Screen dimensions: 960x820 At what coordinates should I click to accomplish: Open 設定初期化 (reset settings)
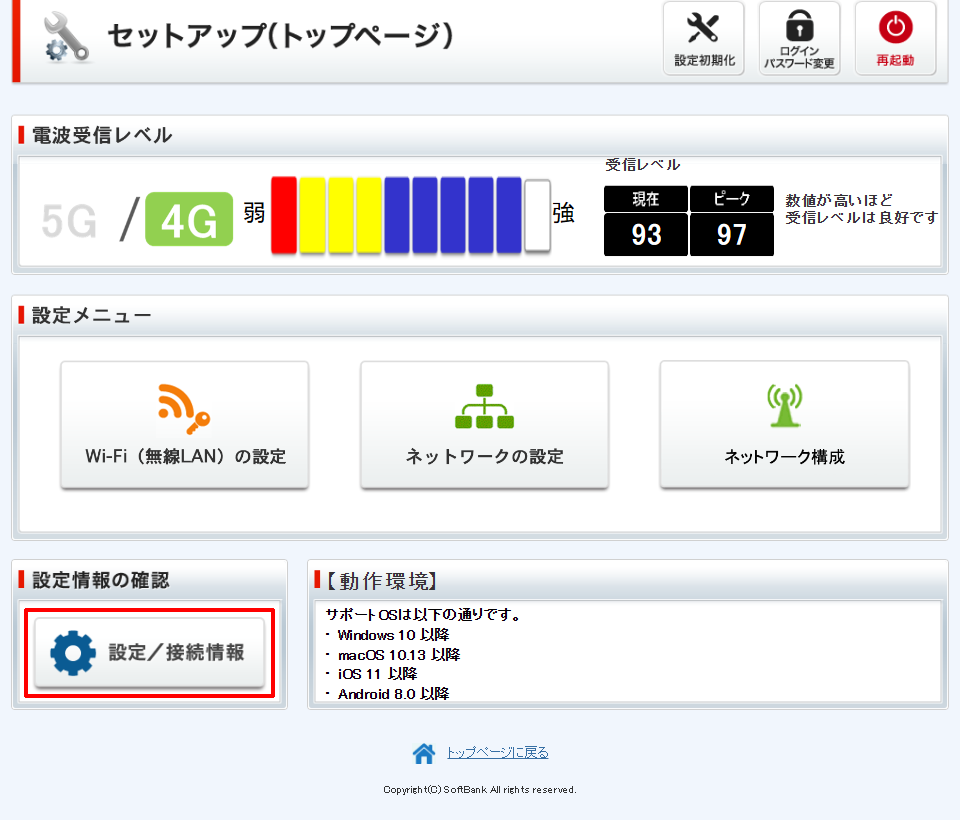click(x=704, y=38)
